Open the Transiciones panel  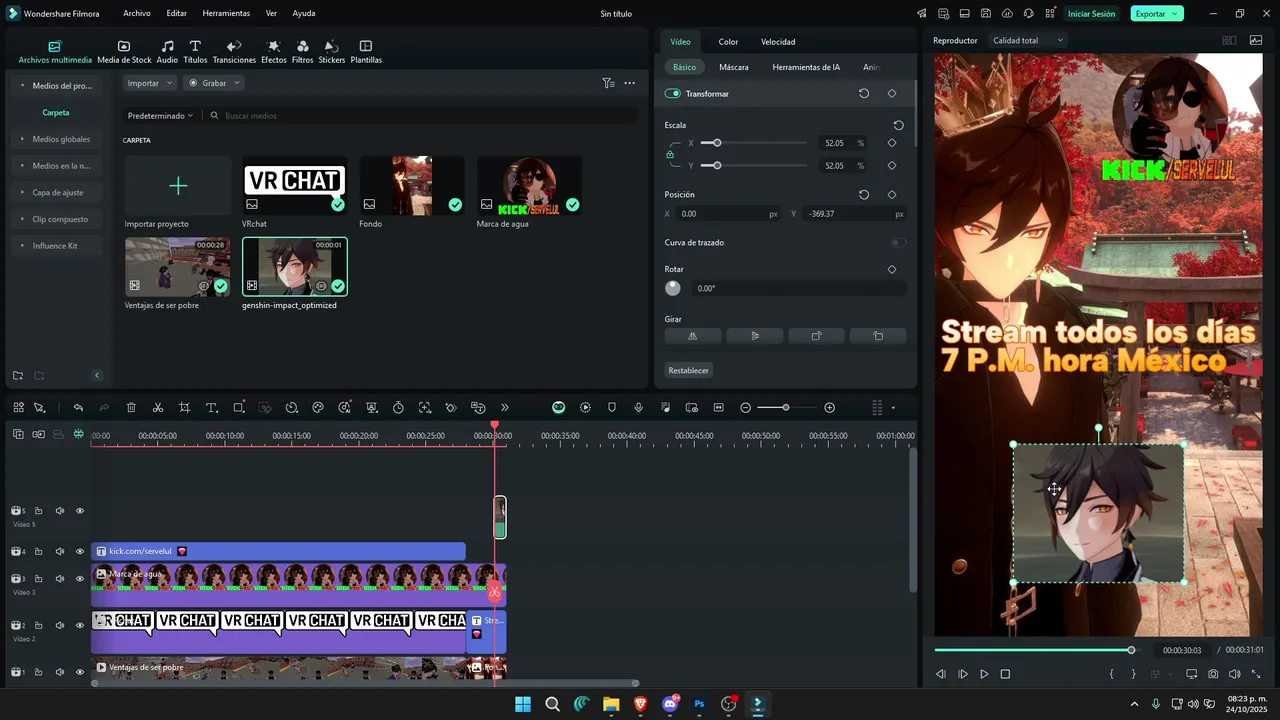pos(234,52)
